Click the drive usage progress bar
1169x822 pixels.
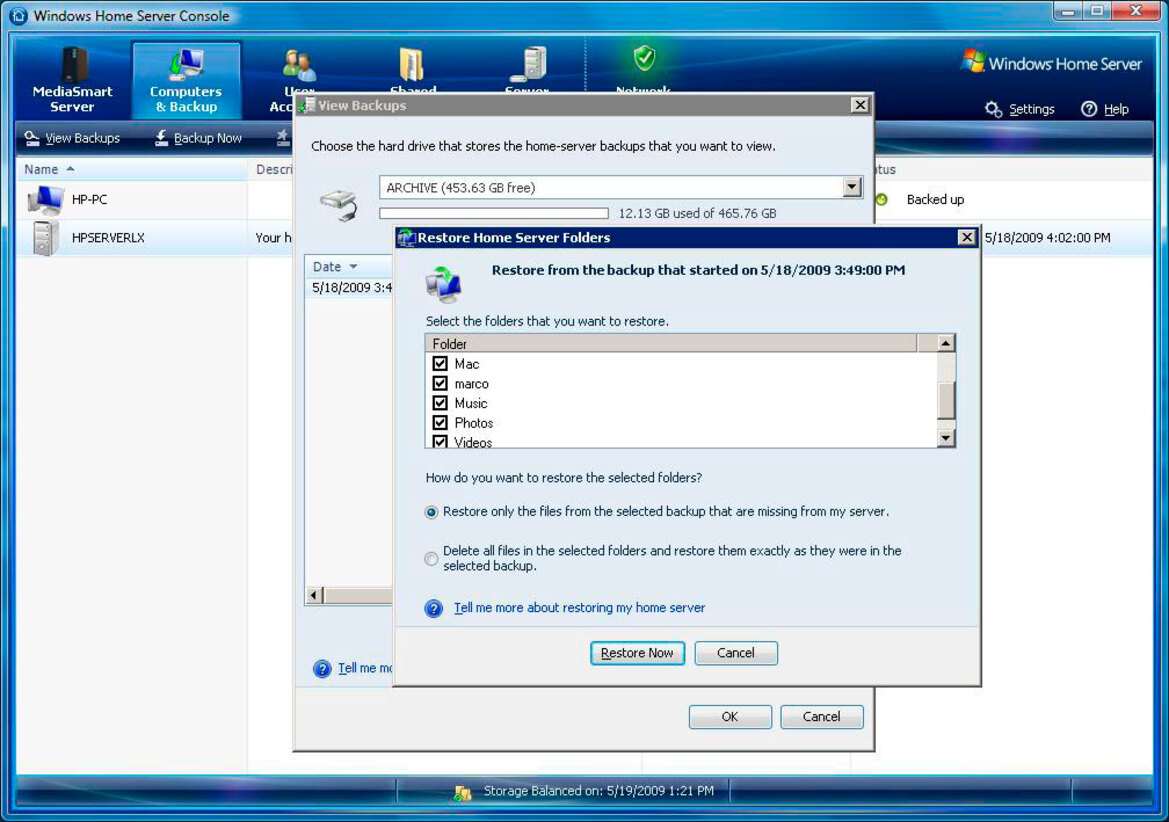[494, 213]
